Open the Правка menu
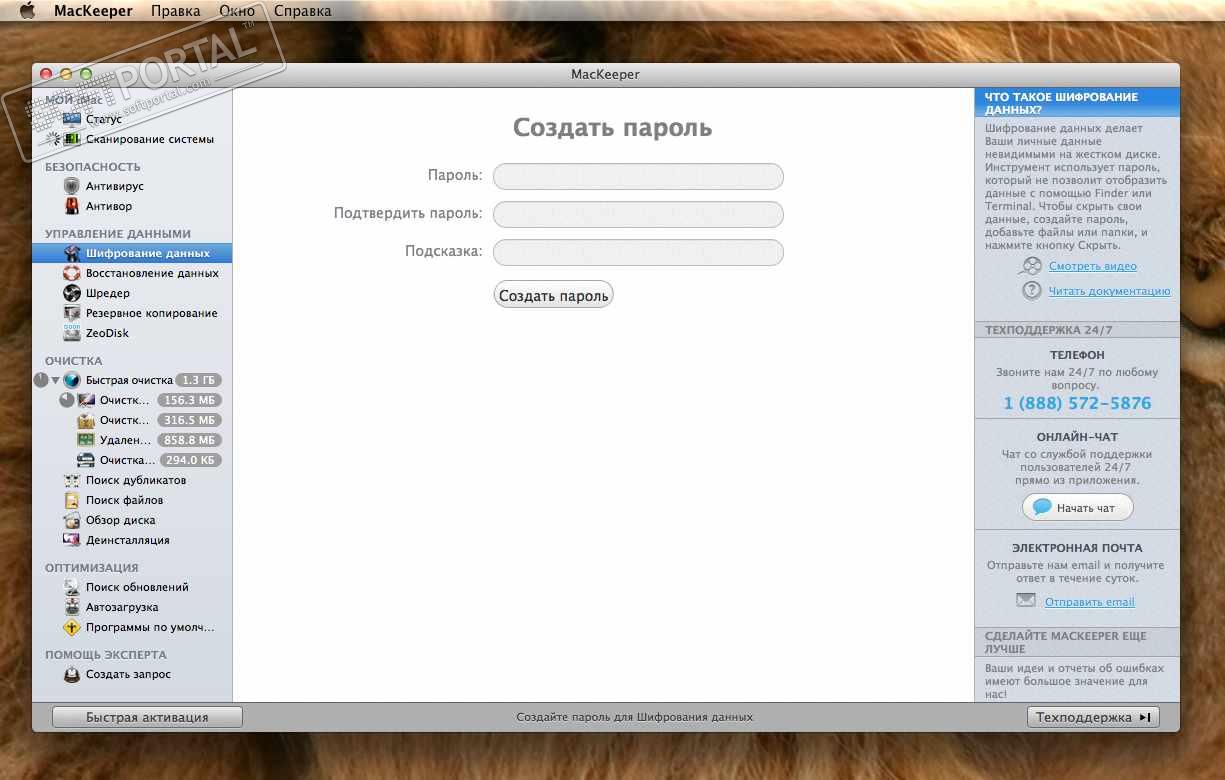Screen dimensions: 1225x780 coord(175,11)
